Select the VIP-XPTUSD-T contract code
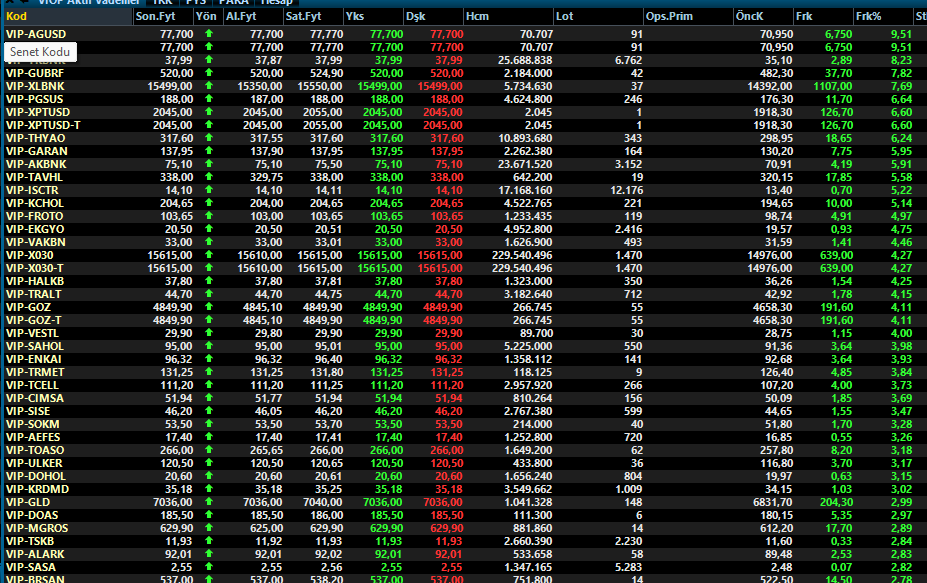 [x=43, y=125]
